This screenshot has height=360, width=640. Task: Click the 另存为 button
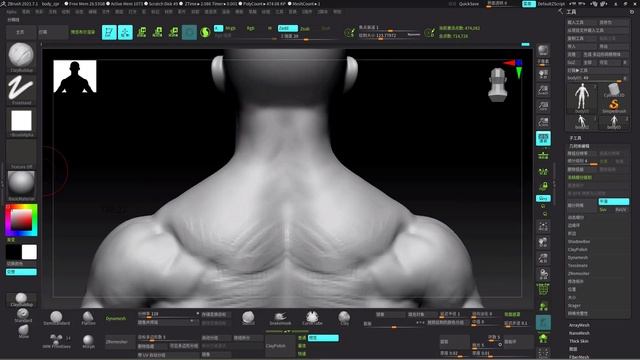pos(613,22)
